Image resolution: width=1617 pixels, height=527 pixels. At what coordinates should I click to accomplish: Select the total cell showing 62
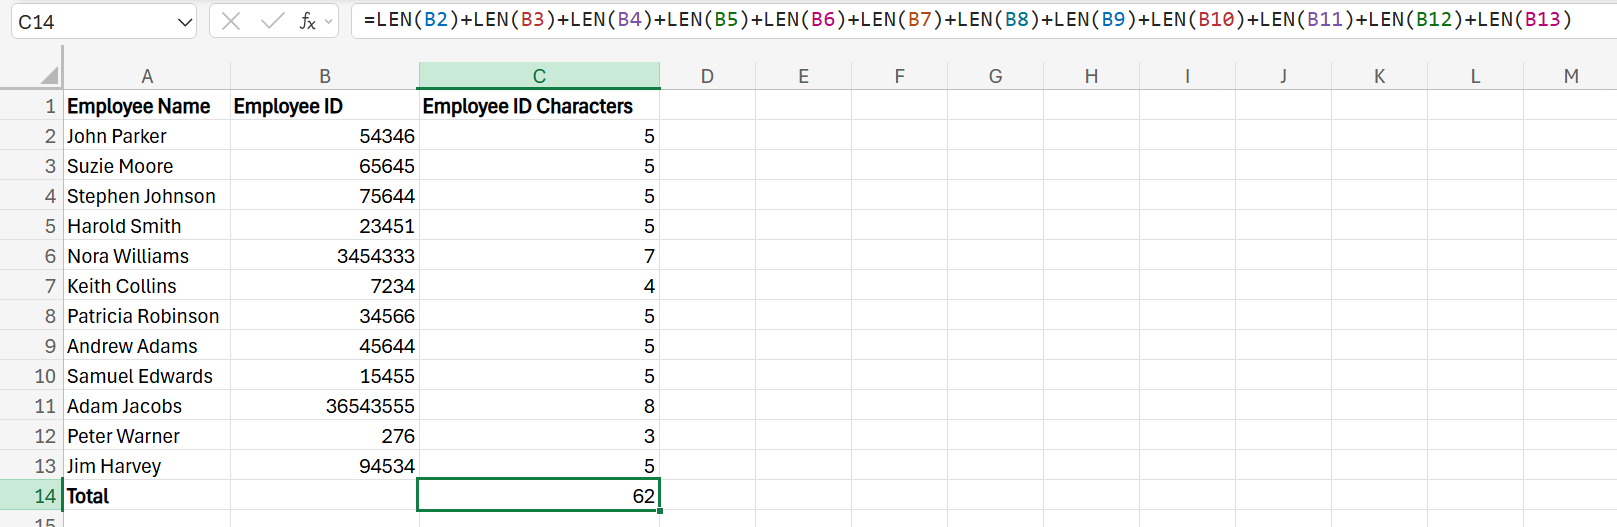click(x=539, y=496)
